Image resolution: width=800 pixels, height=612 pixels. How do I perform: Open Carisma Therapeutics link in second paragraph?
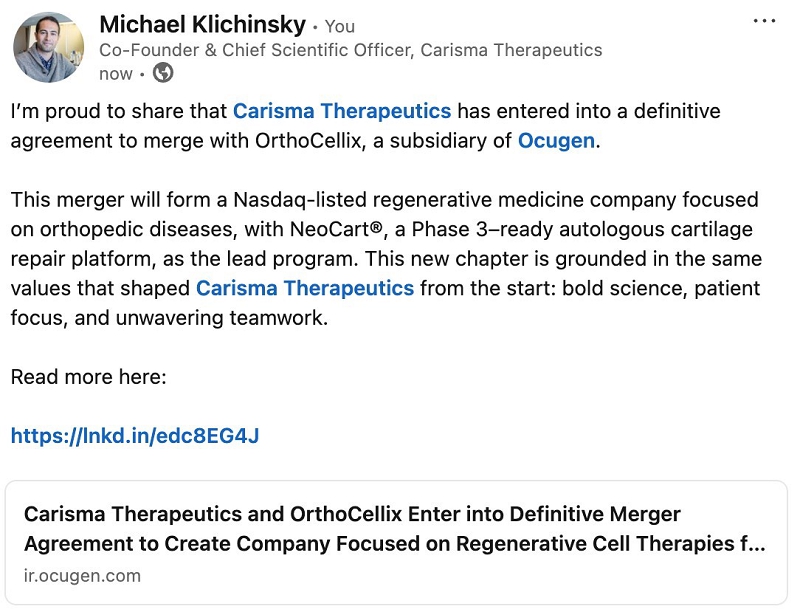point(305,289)
